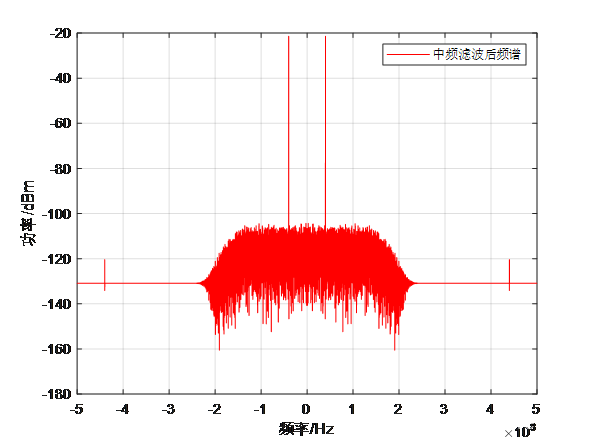Click the x-axis tick label 4
593x443 pixels.
coord(491,409)
